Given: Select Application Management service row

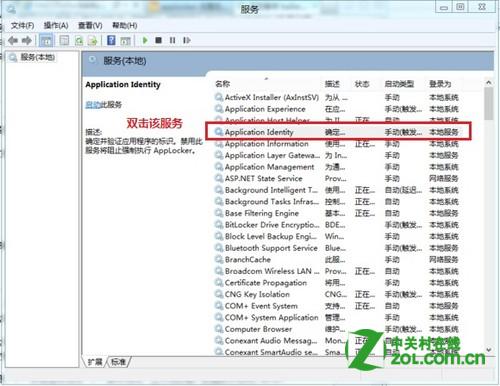Looking at the screenshot, I should [337, 167].
